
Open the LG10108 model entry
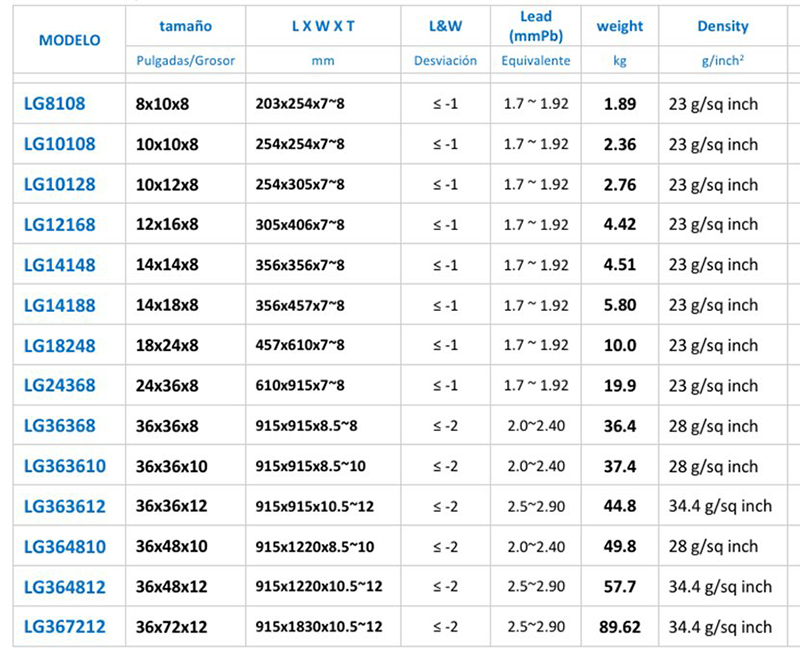coord(59,144)
